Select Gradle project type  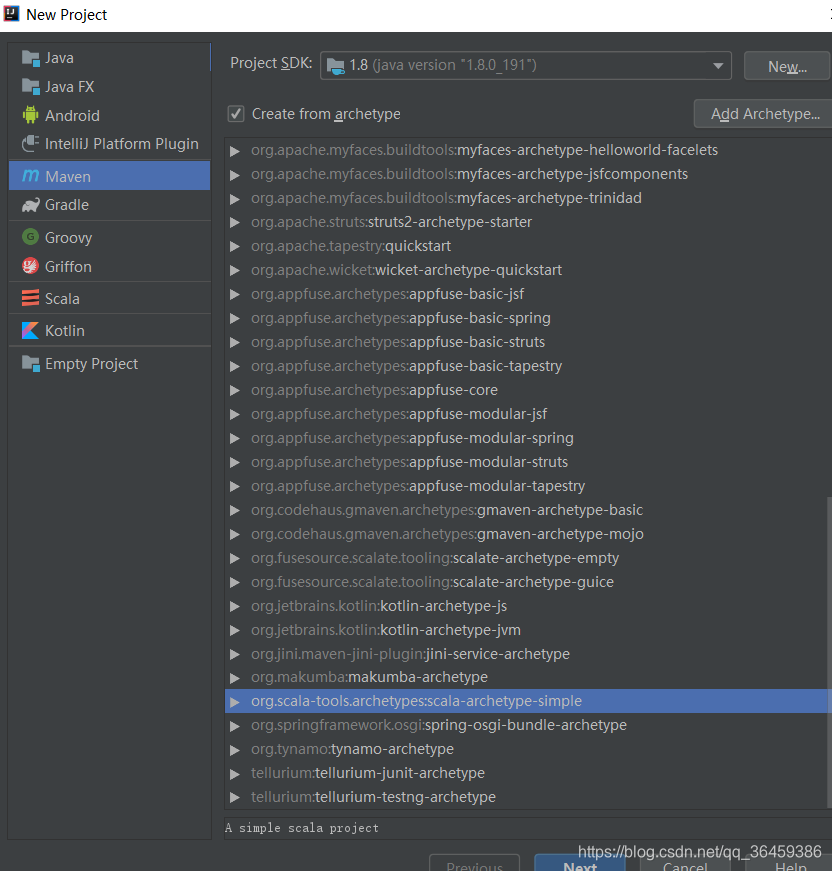tap(109, 205)
